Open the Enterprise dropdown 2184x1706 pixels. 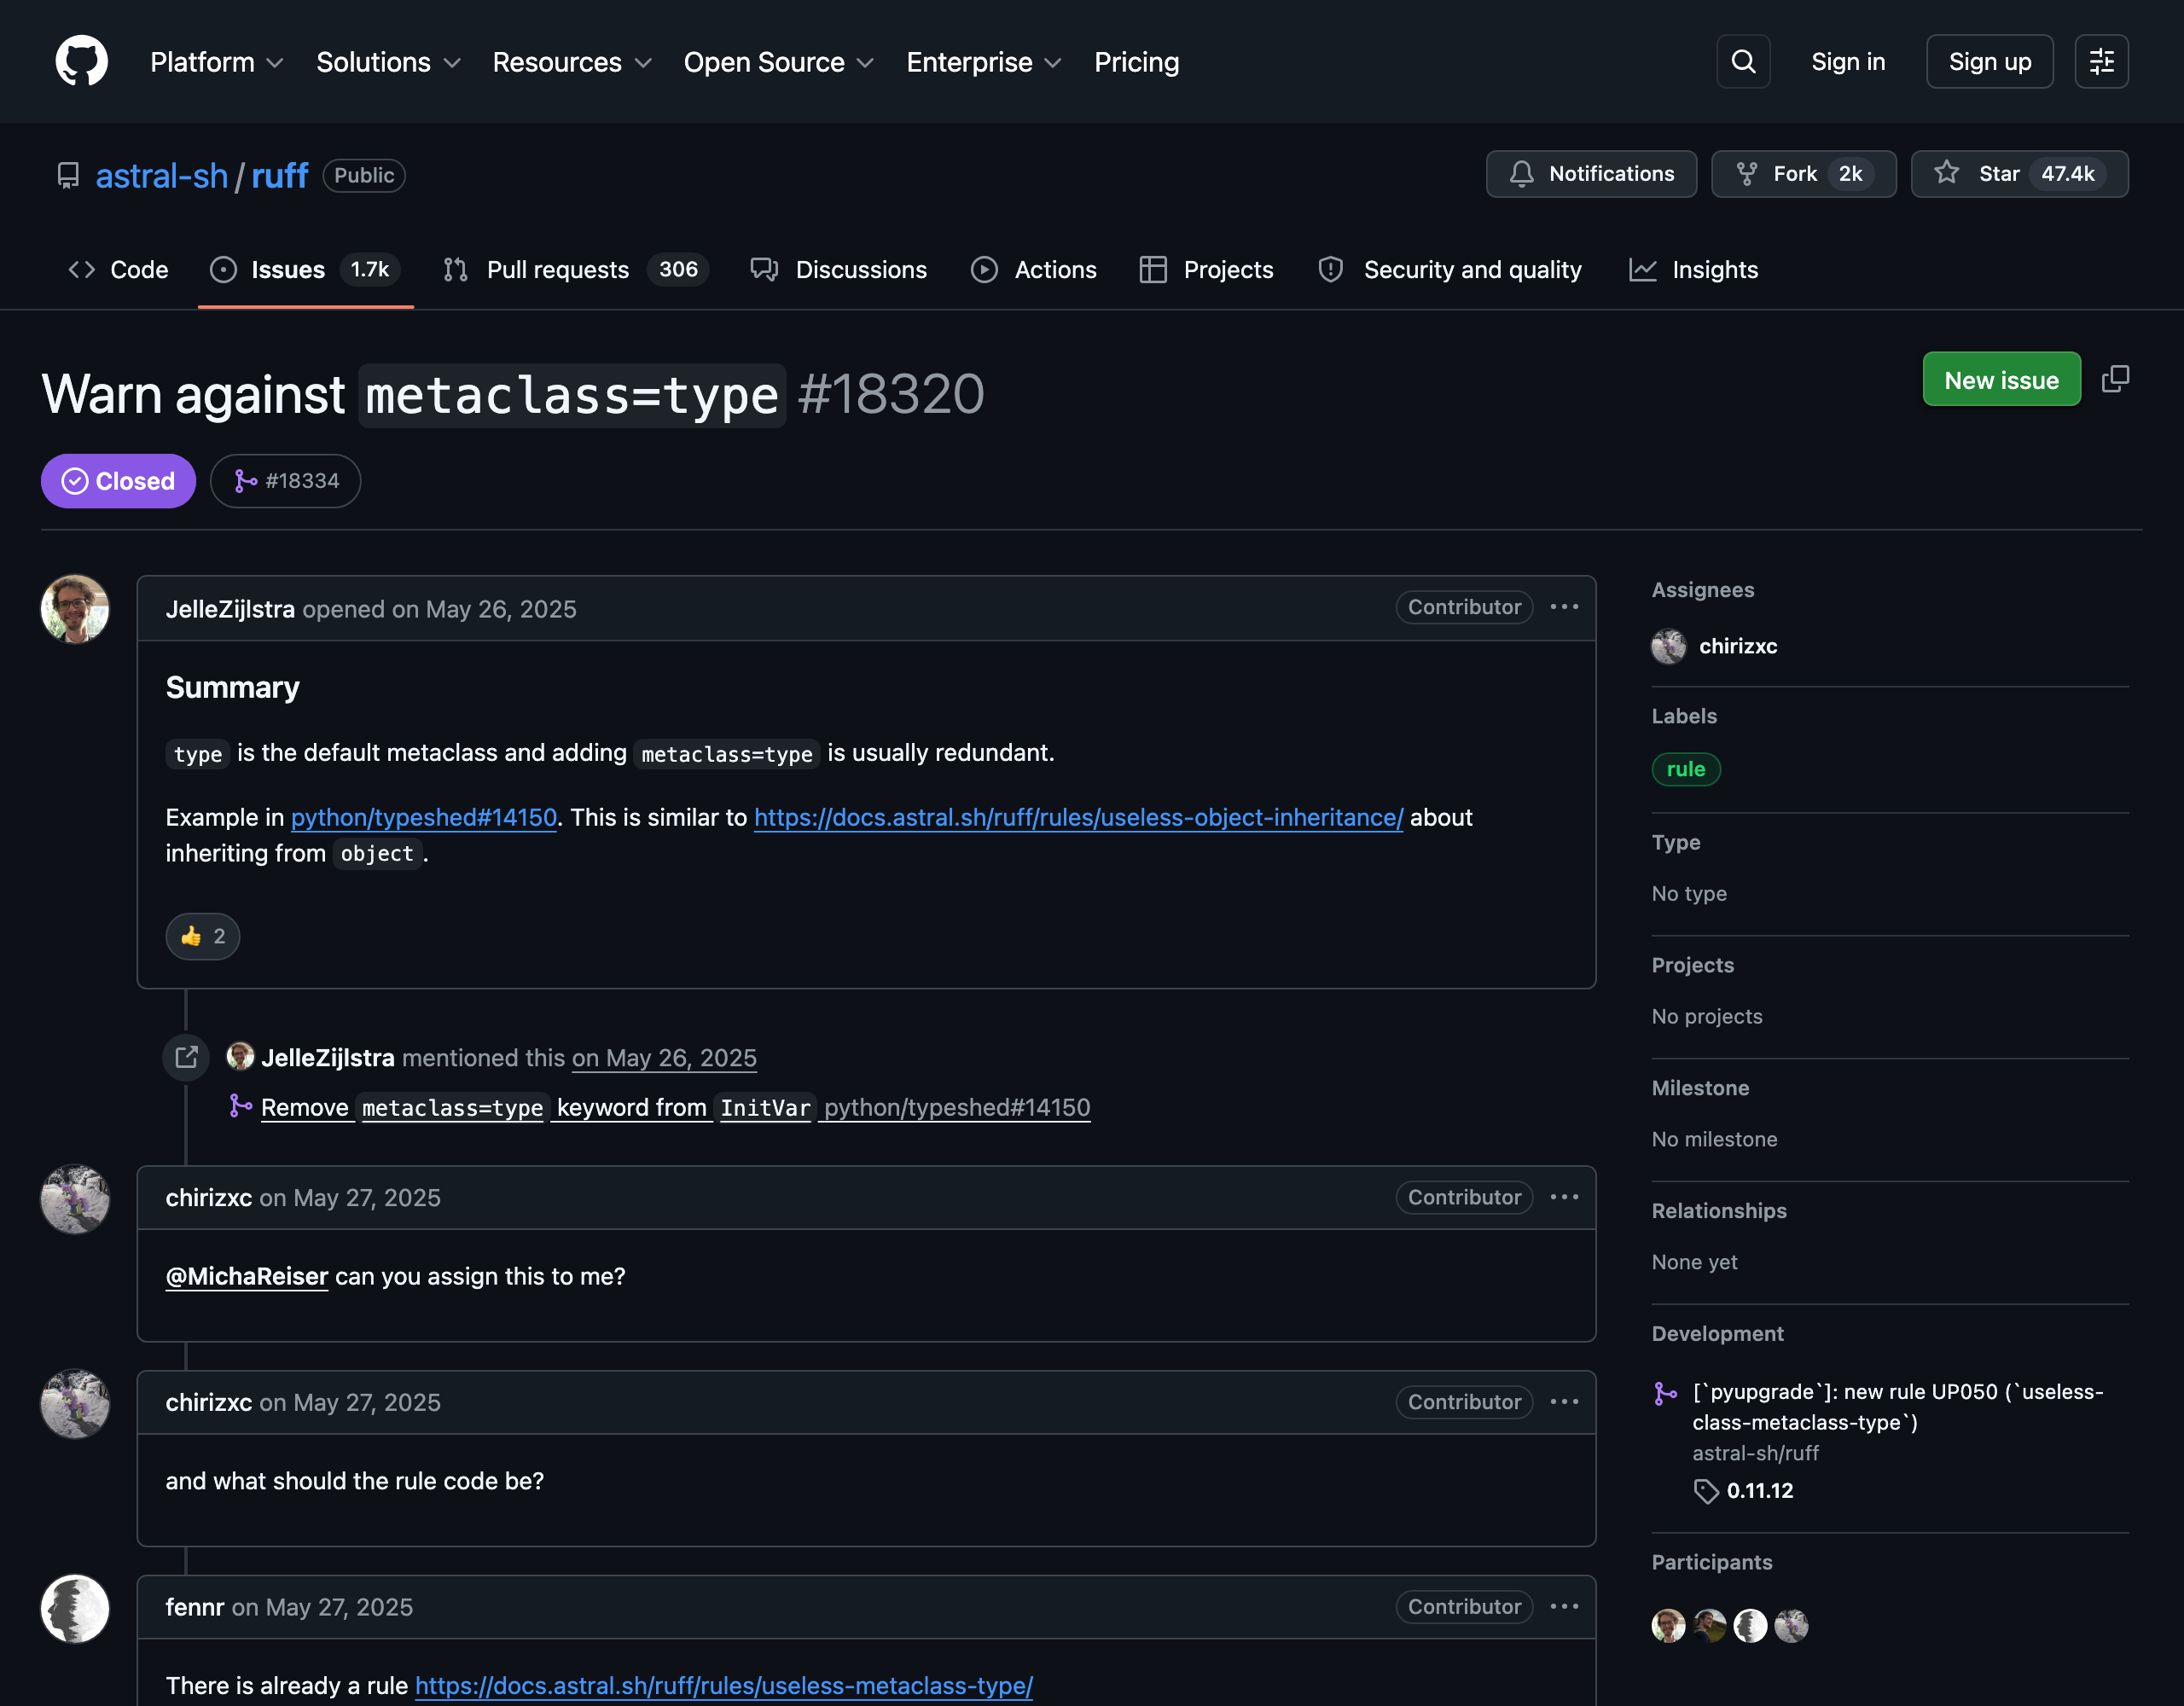[x=984, y=62]
